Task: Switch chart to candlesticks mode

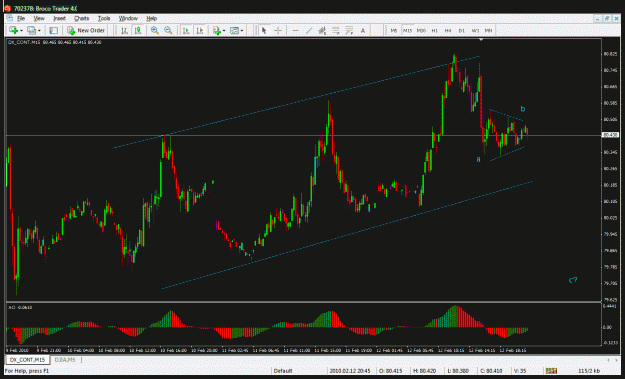Action: click(138, 30)
